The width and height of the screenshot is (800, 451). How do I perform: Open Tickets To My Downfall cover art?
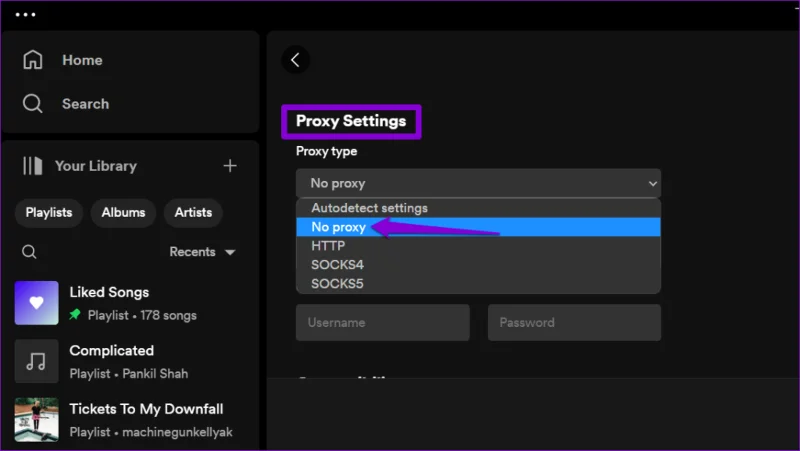point(37,419)
